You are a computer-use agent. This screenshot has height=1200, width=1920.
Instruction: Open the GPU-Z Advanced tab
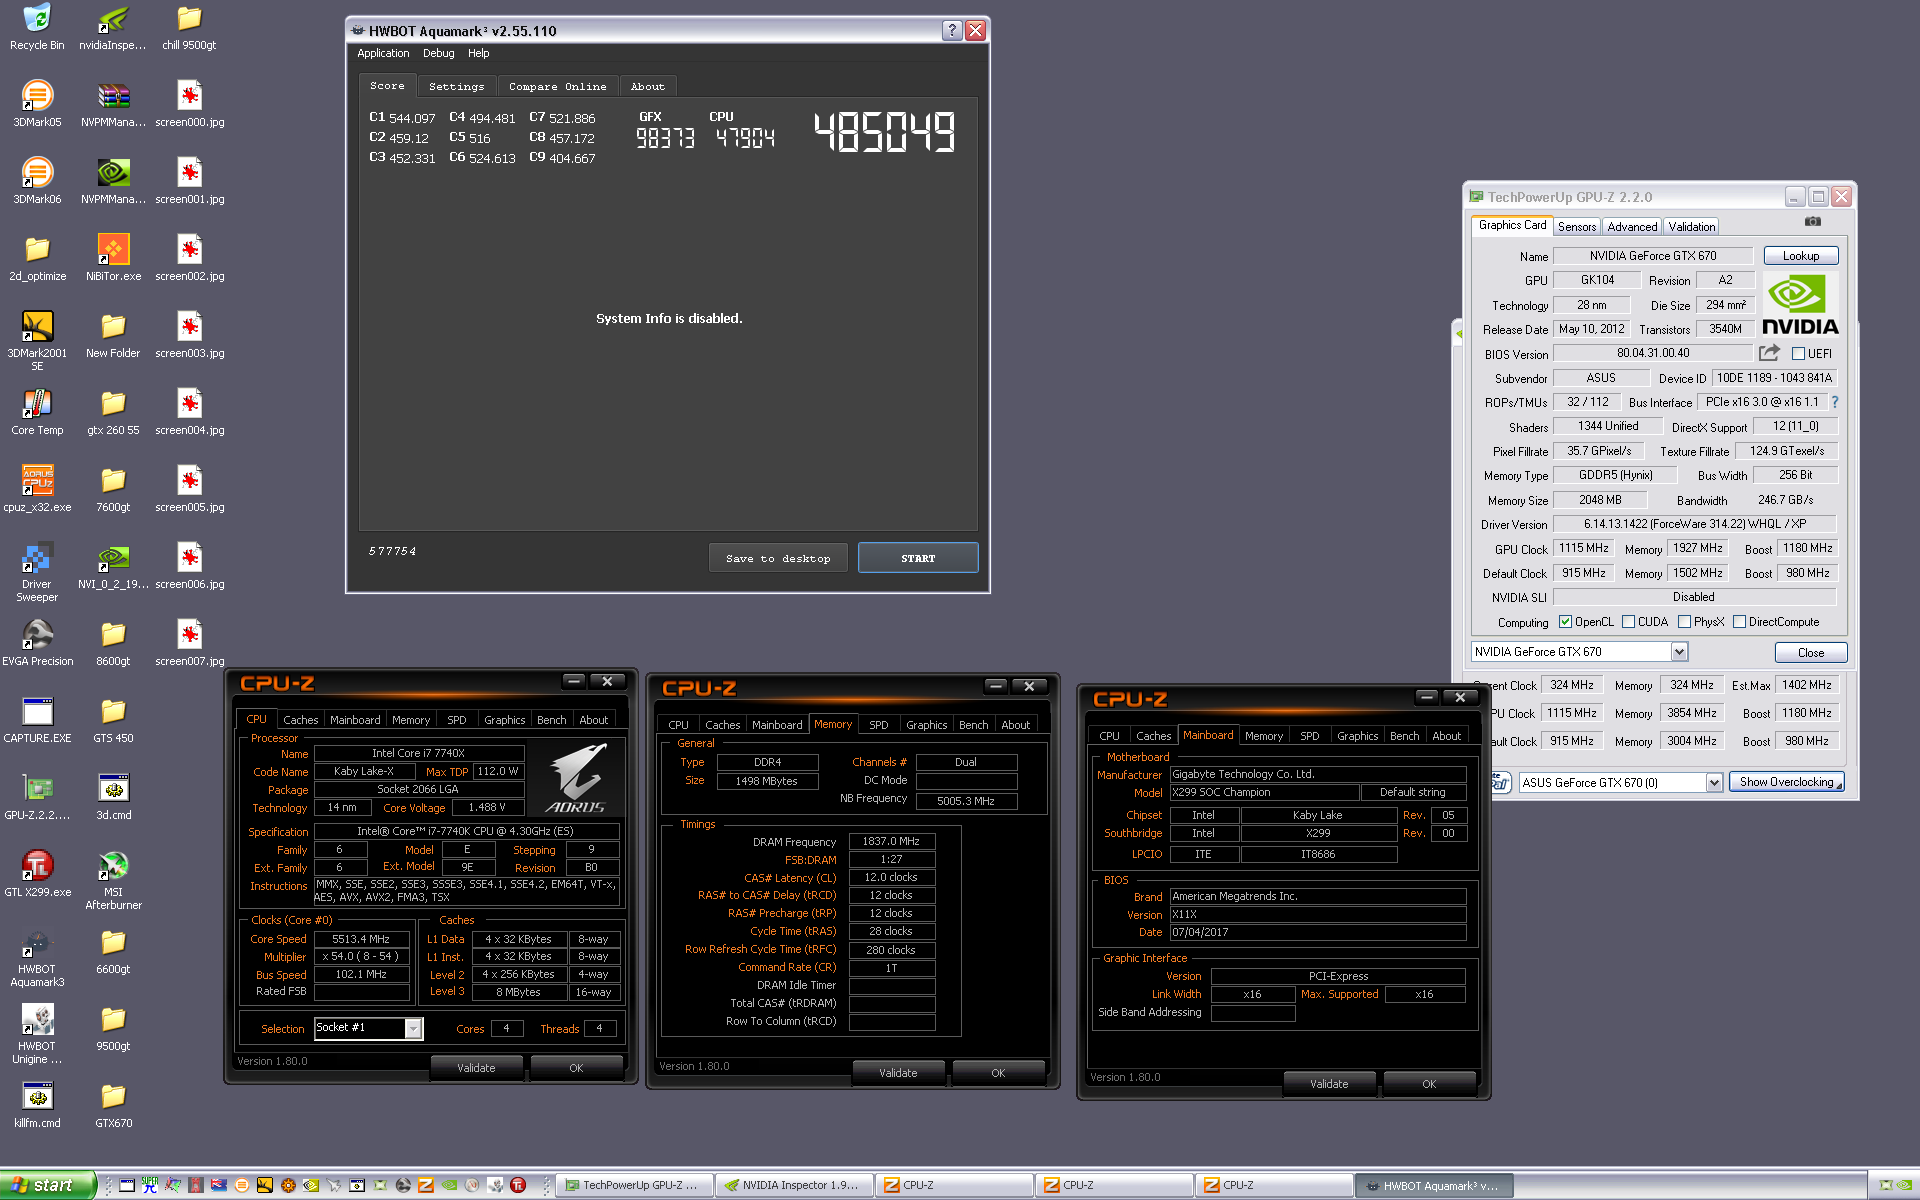point(1632,227)
